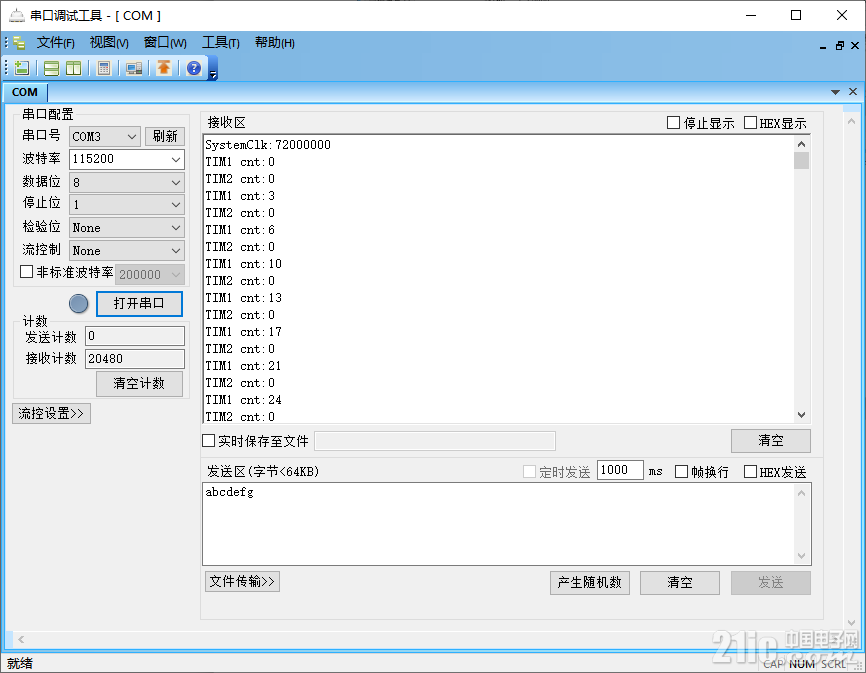Click the round port status indicator
Screen dimensions: 866x673
78,304
